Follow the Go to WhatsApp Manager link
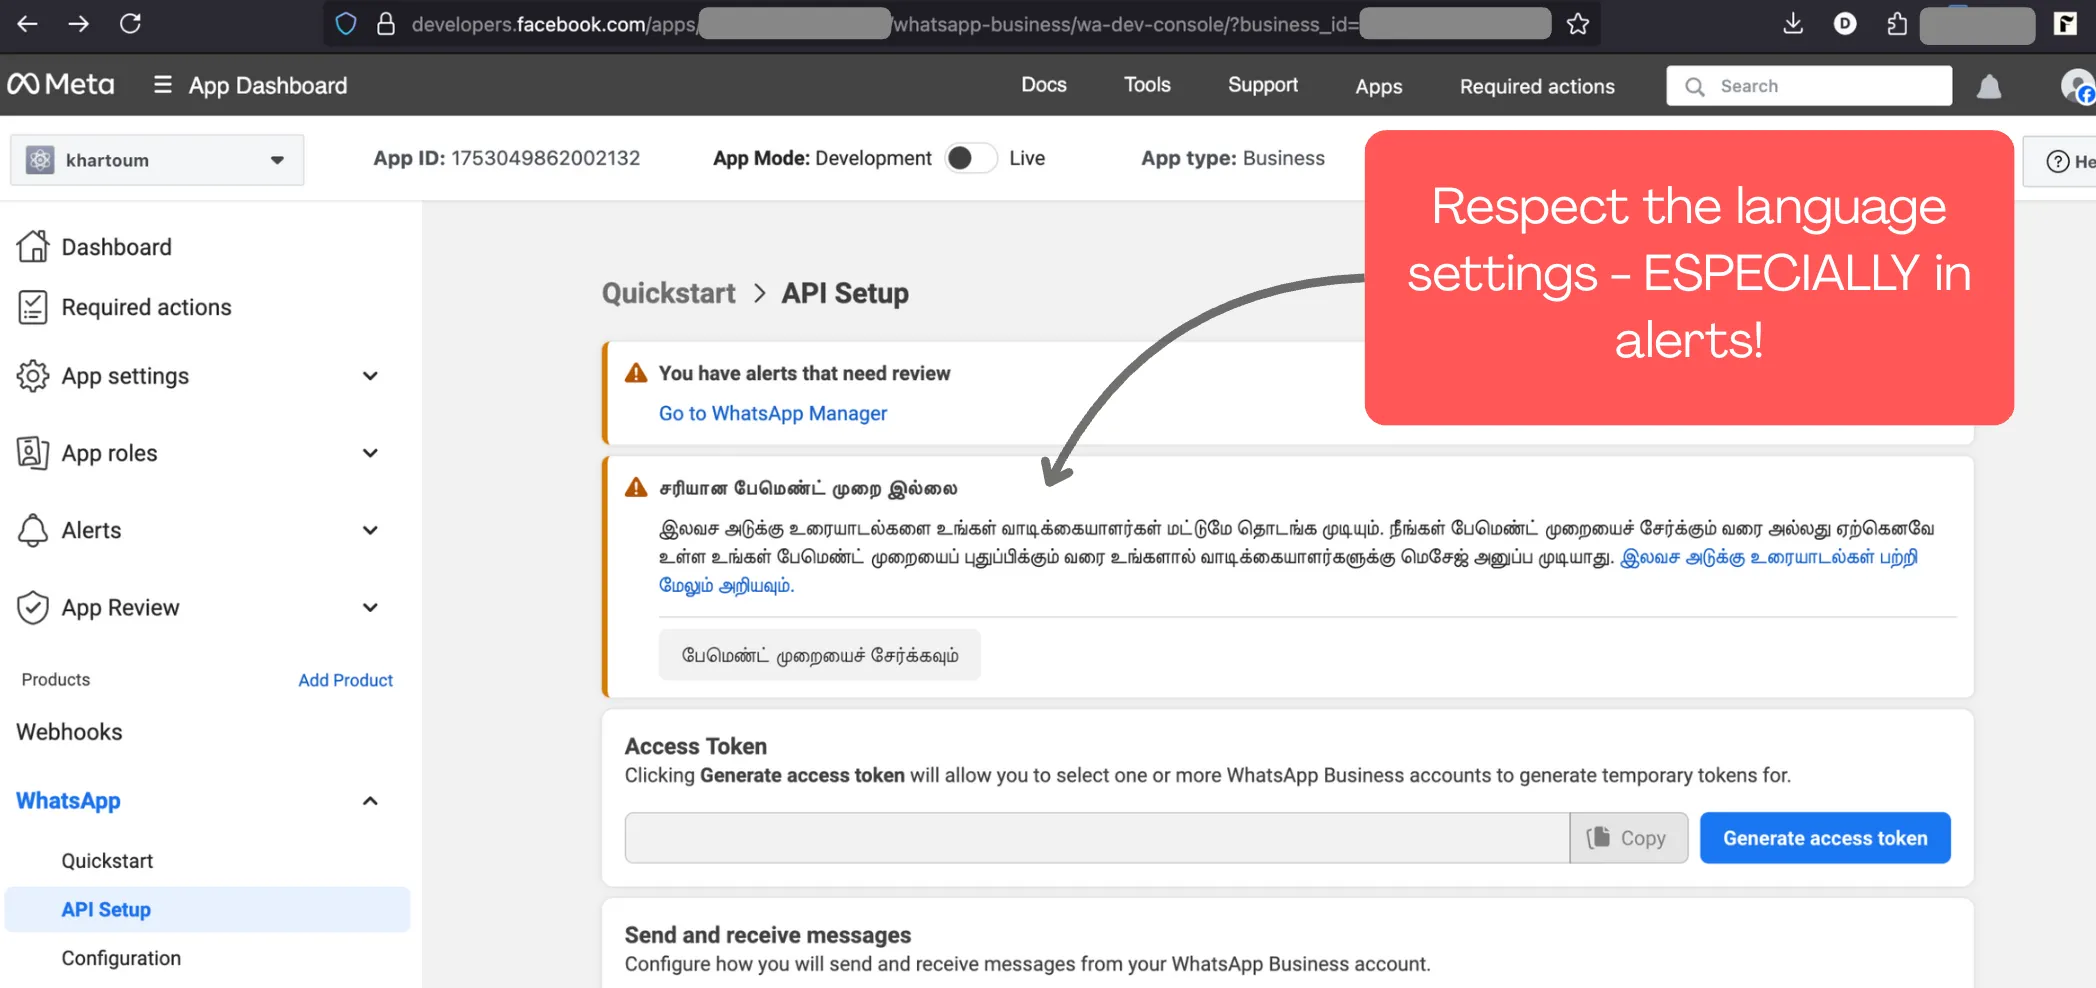2096x988 pixels. click(772, 413)
